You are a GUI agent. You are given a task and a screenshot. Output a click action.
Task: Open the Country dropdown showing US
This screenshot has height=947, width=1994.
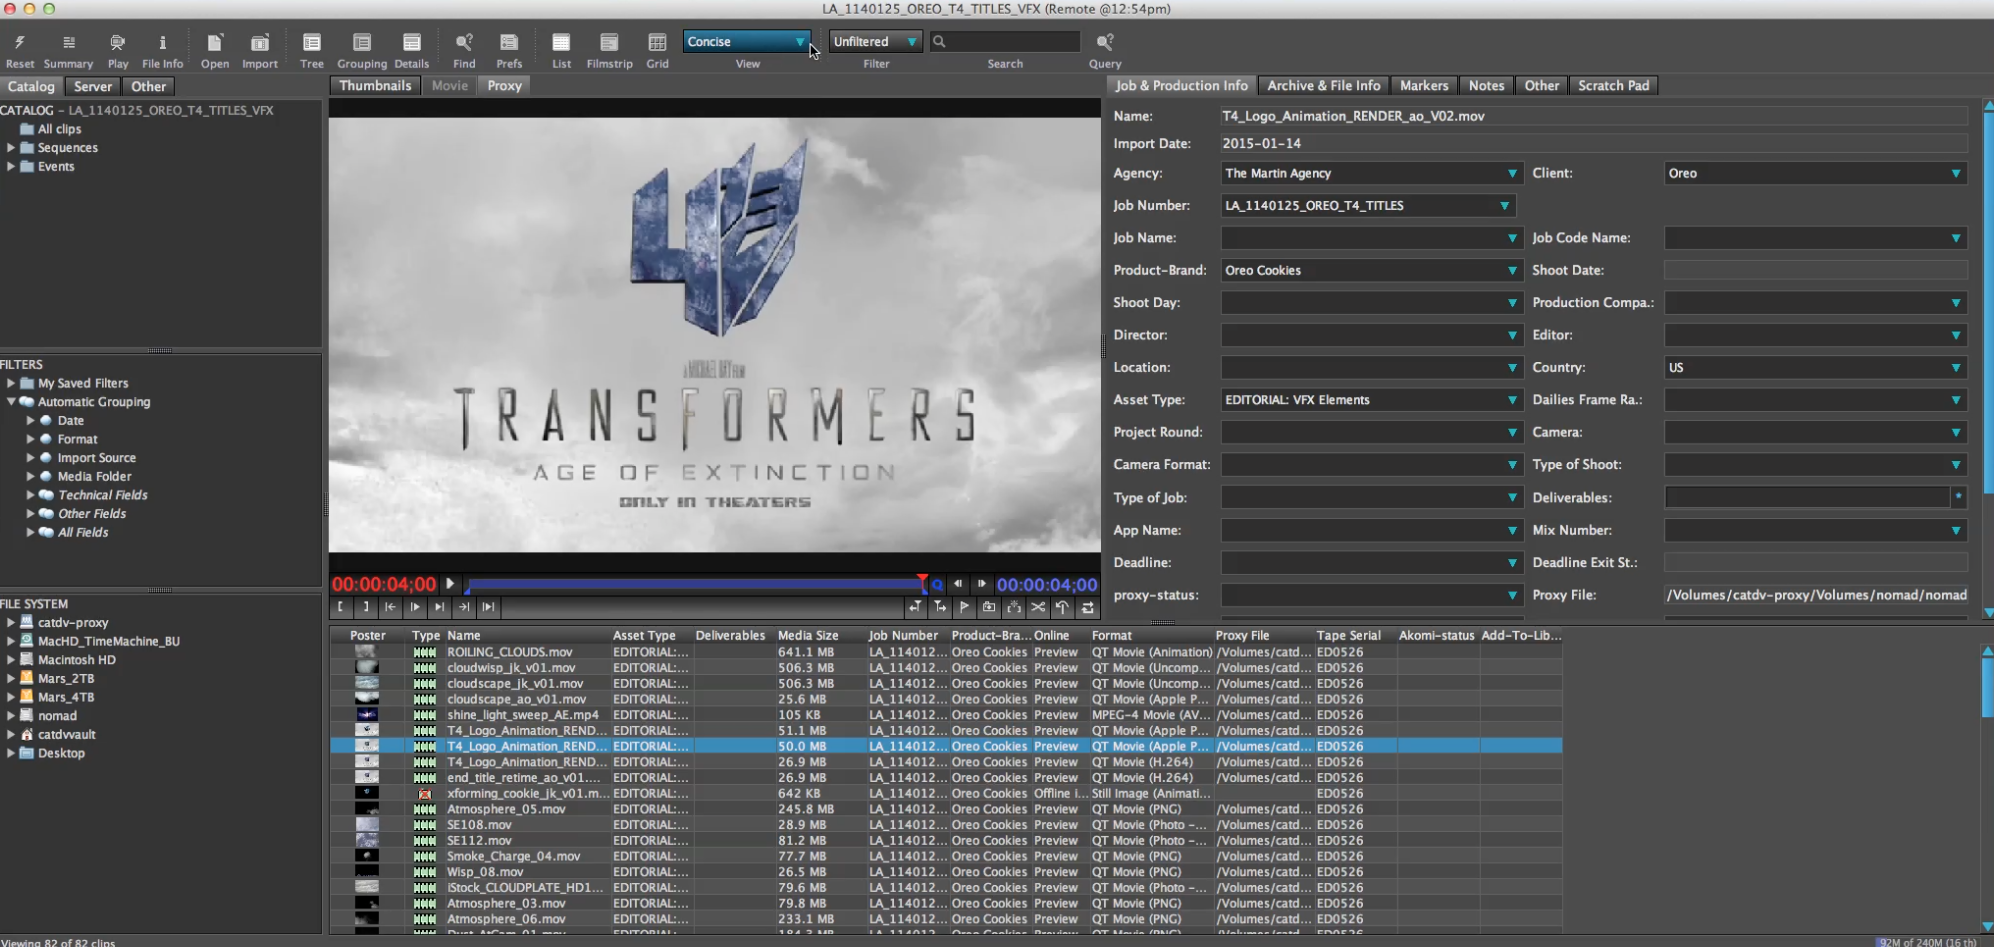(x=1815, y=368)
